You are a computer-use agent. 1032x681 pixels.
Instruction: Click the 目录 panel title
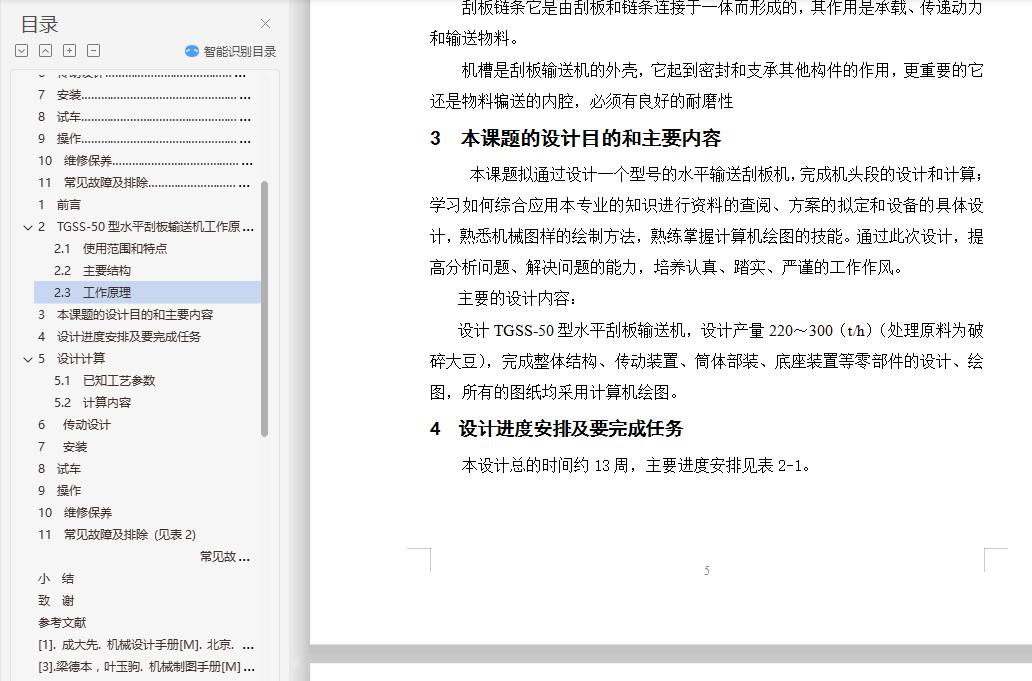coord(39,24)
